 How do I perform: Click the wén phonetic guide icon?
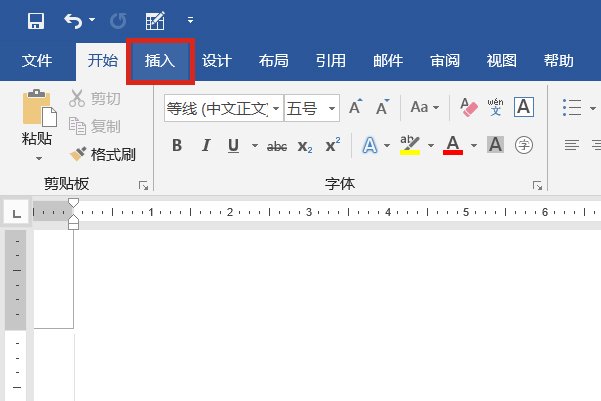tap(495, 107)
